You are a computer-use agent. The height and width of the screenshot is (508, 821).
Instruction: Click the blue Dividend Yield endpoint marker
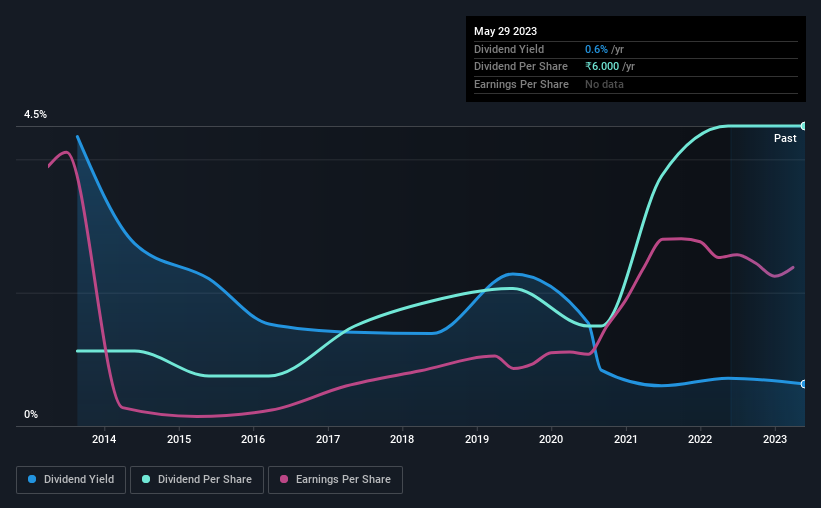tap(803, 384)
